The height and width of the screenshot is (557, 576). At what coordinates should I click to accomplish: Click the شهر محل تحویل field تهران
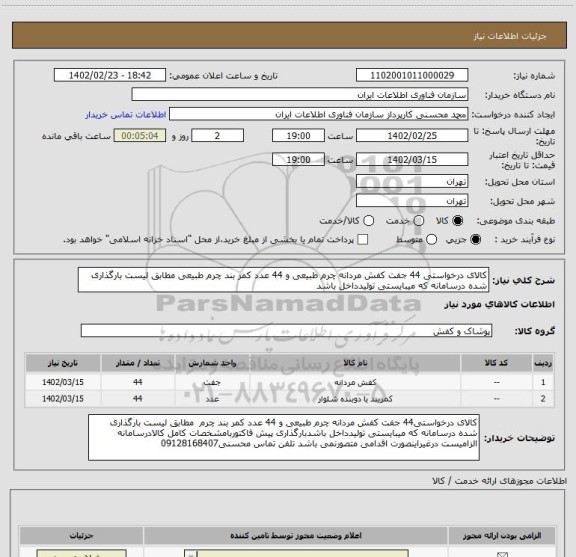pos(412,201)
